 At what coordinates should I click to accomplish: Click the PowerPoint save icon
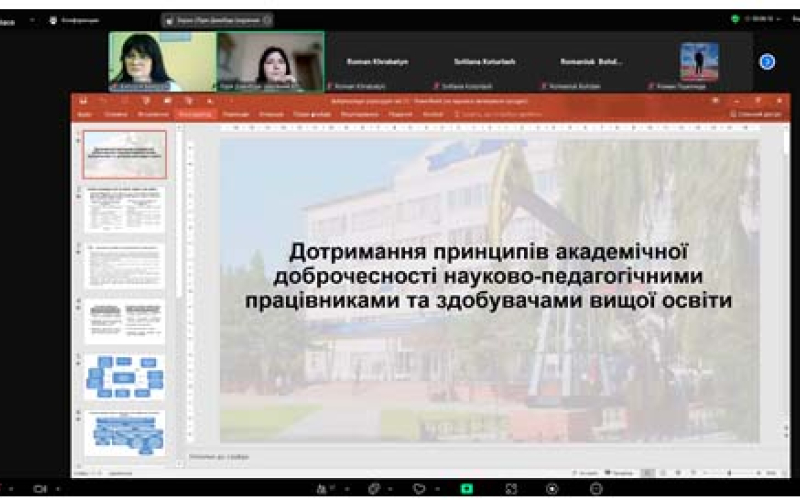(84, 101)
